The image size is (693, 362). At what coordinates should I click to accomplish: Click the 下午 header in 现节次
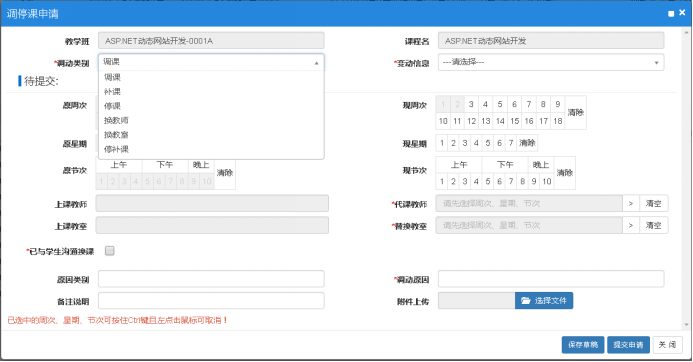coord(505,165)
